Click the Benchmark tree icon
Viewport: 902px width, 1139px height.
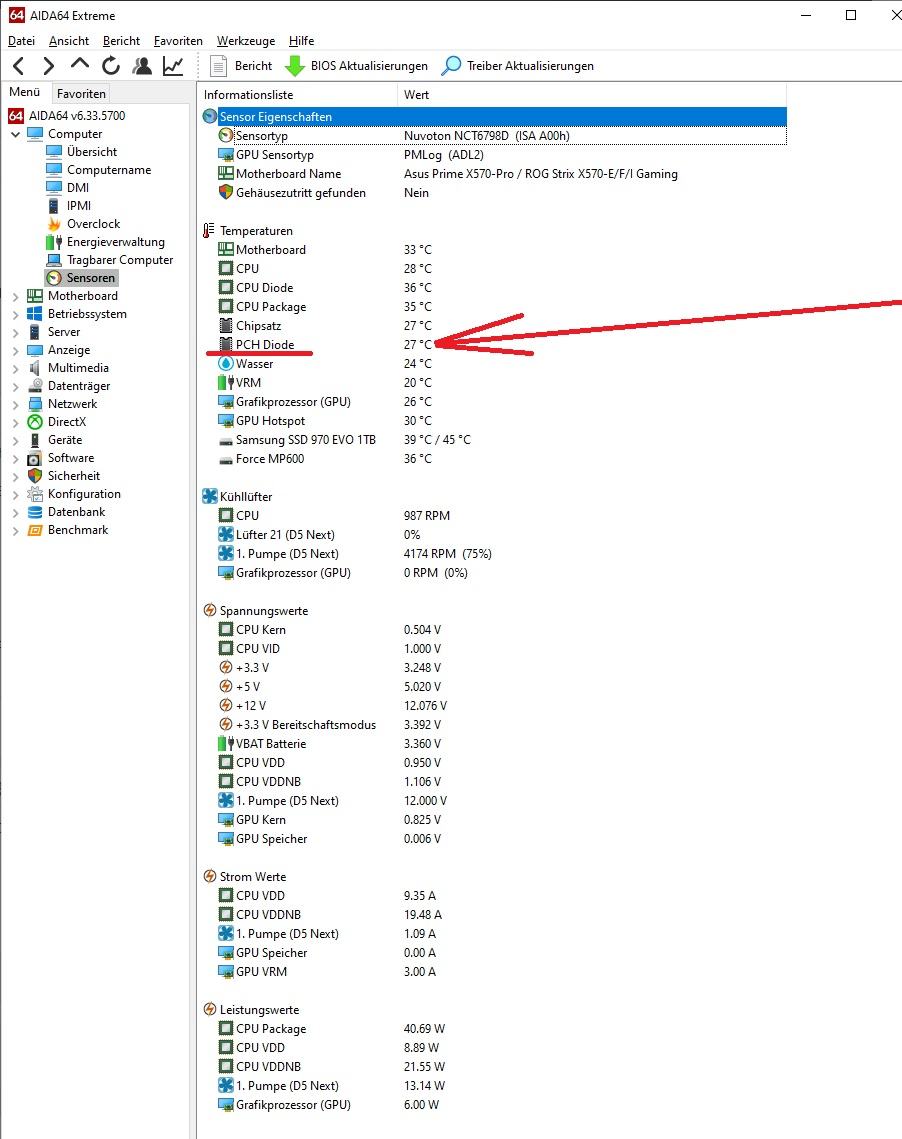click(x=35, y=530)
